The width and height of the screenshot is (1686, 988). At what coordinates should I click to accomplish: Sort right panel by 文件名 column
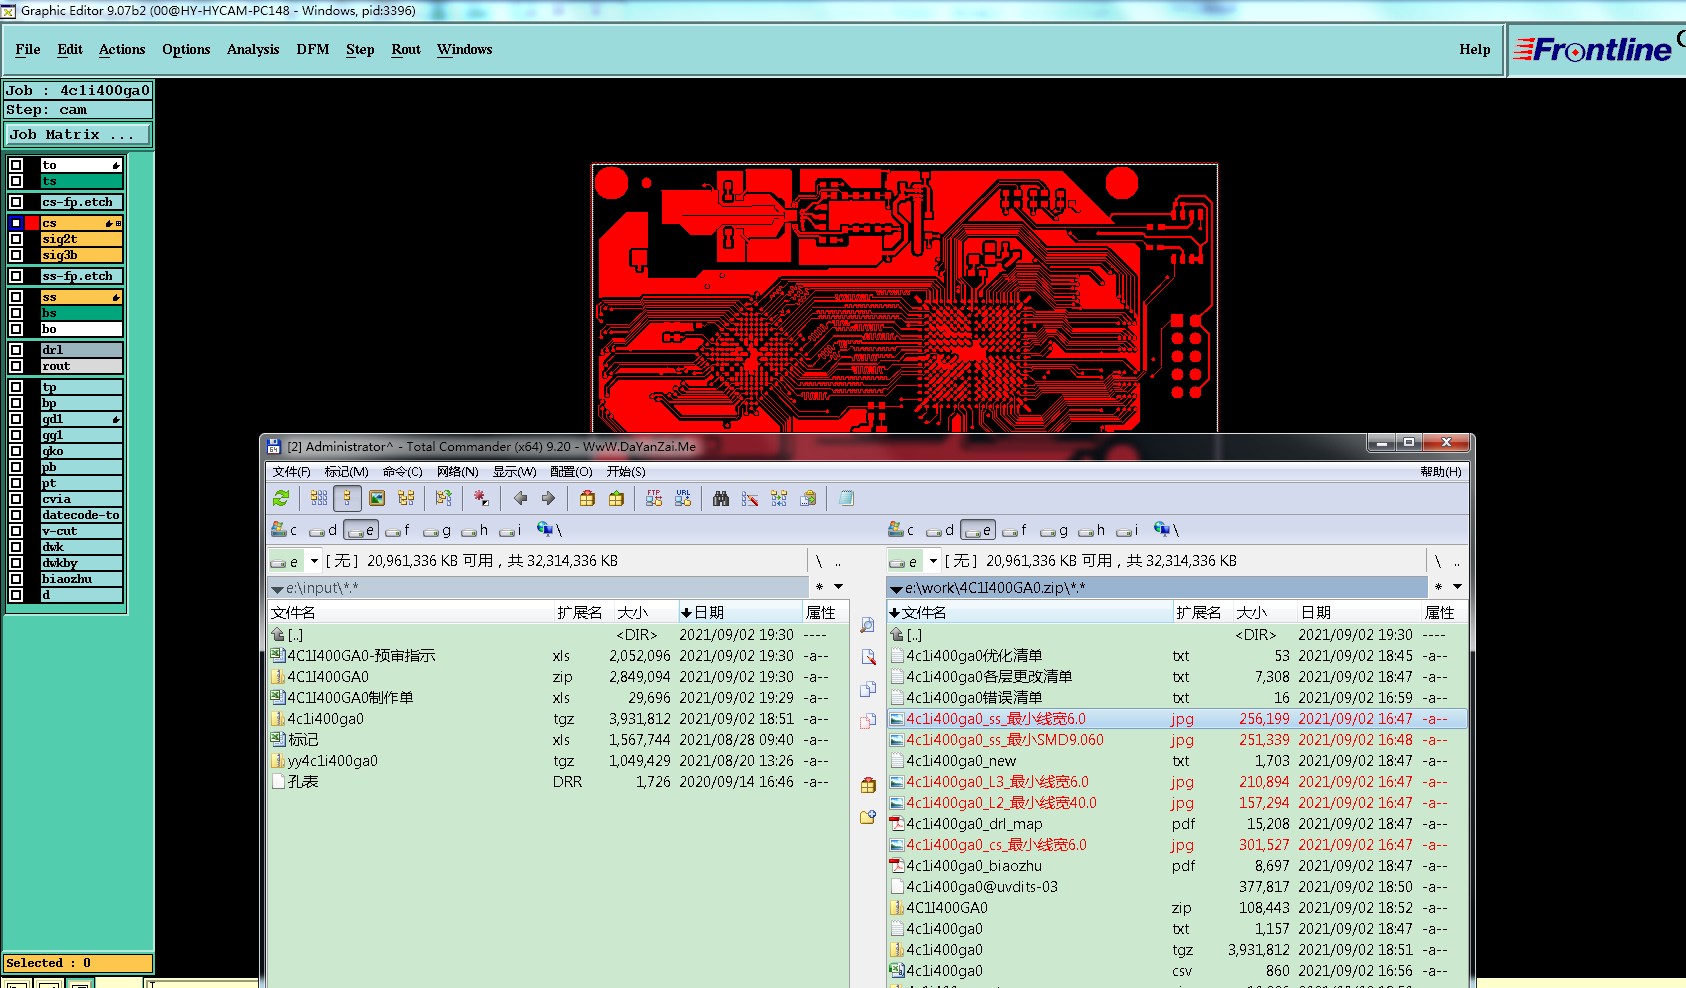[x=1030, y=612]
